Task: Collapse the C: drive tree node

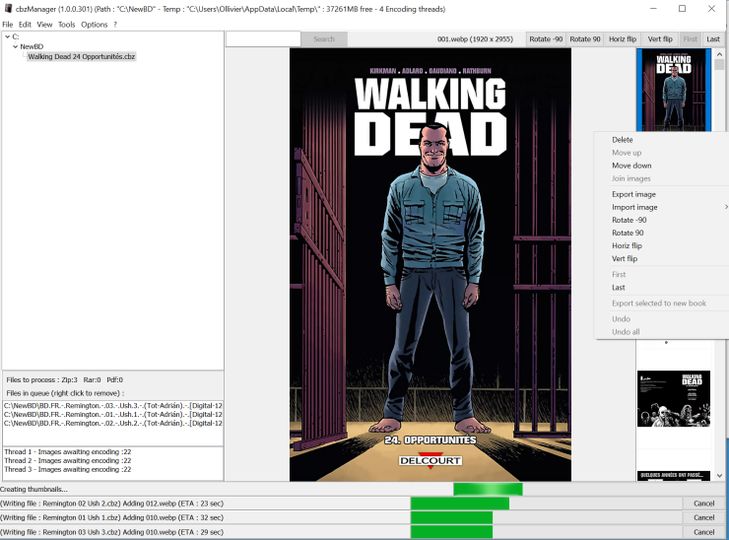Action: 7,37
